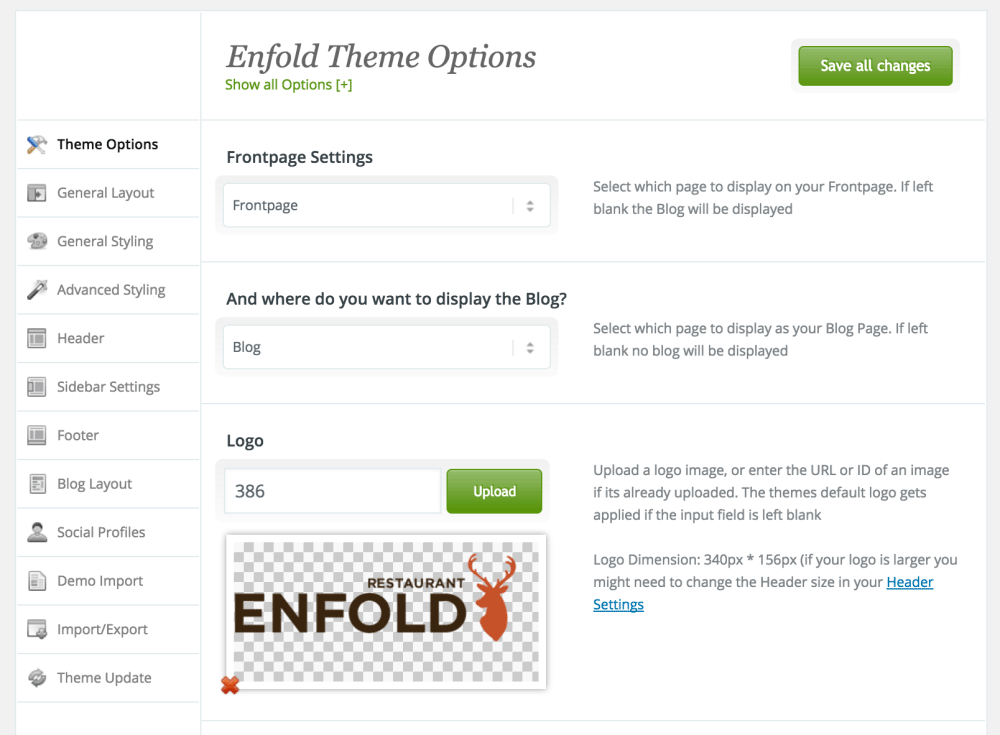1000x735 pixels.
Task: Open the Frontpage Settings dropdown
Action: pyautogui.click(x=386, y=205)
